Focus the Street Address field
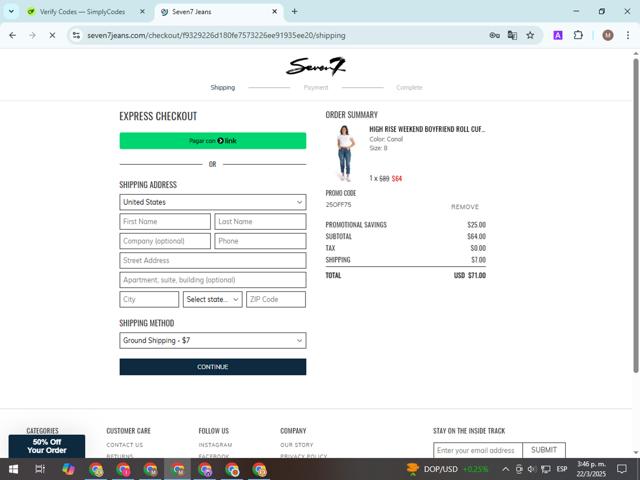Image resolution: width=640 pixels, height=480 pixels. [x=213, y=260]
